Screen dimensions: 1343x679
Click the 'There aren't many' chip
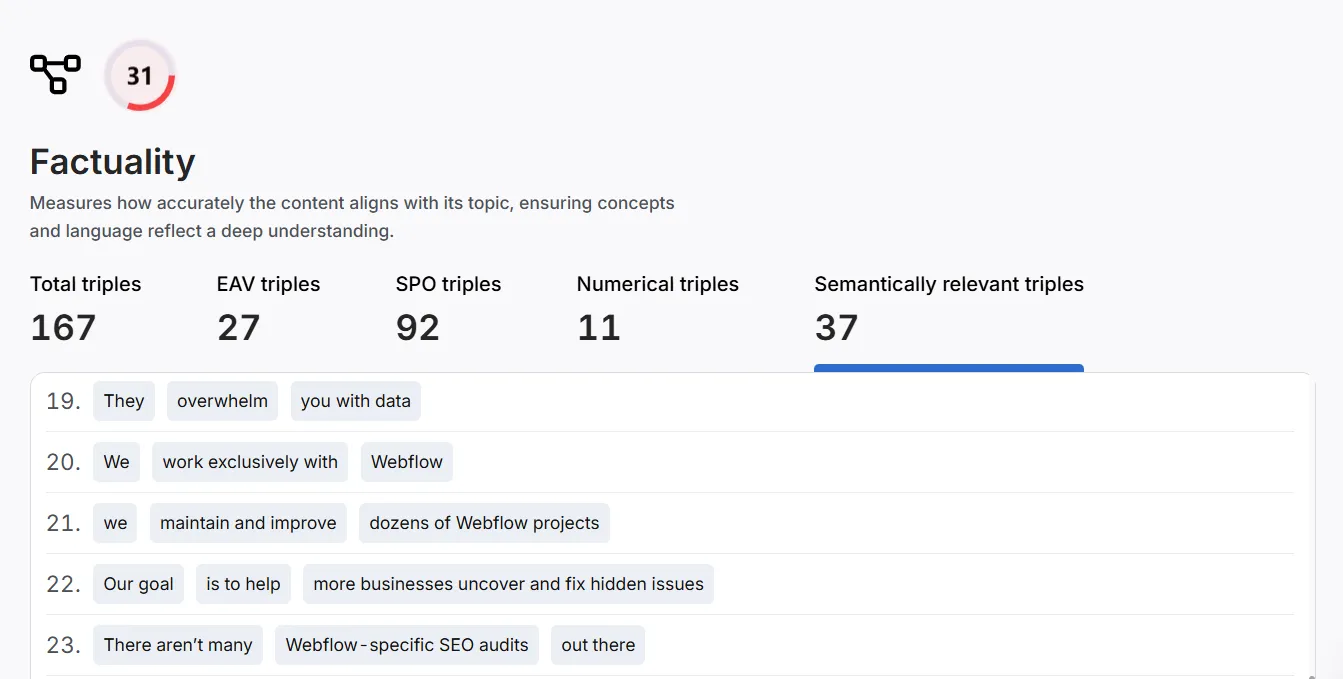click(x=178, y=645)
